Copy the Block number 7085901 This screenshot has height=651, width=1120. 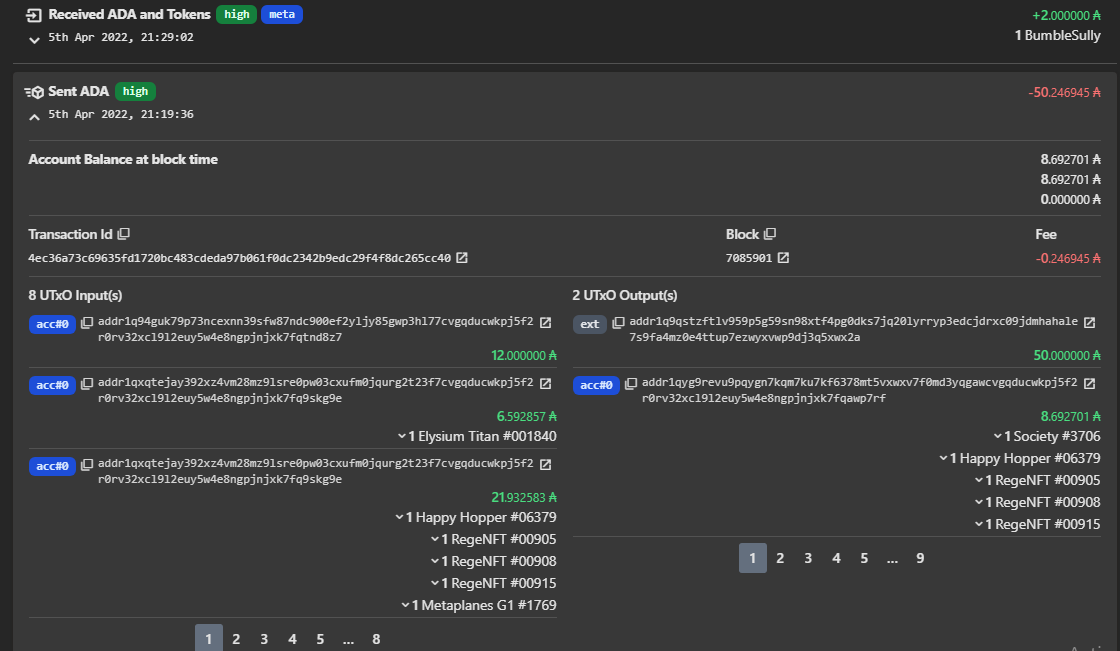[x=772, y=233]
